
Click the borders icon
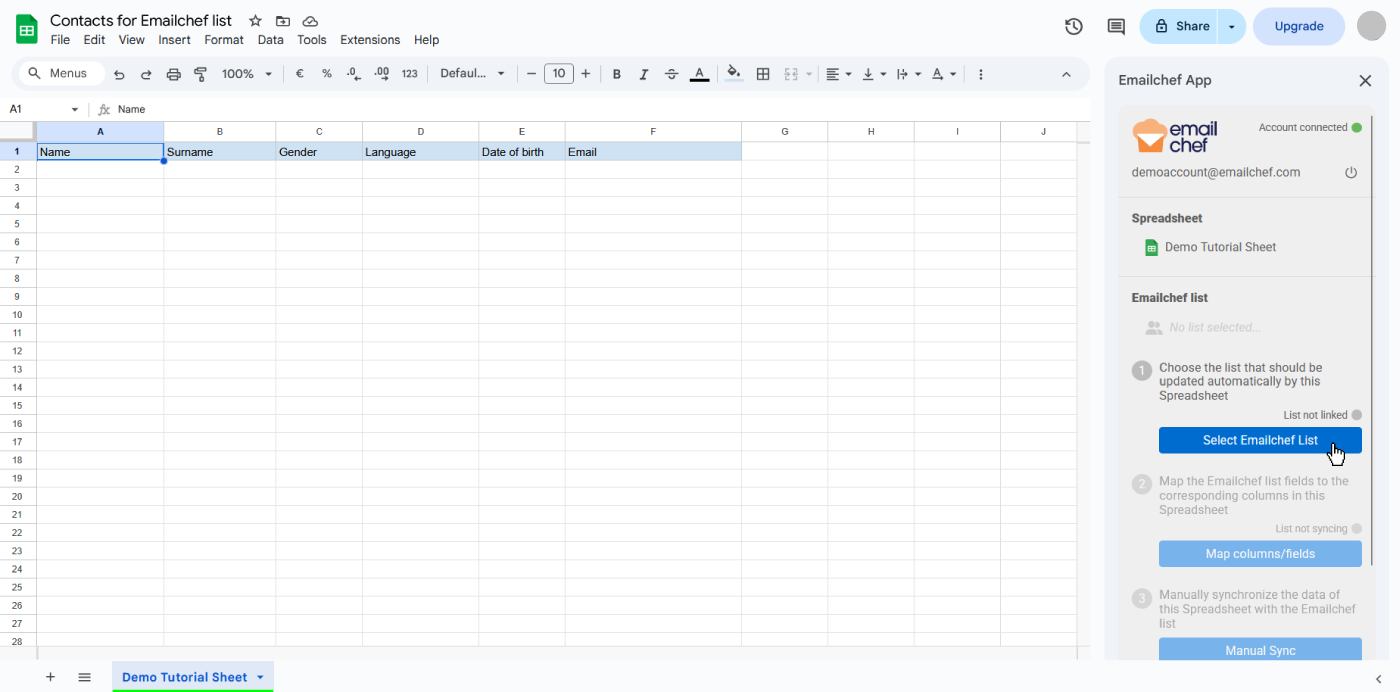(x=763, y=74)
